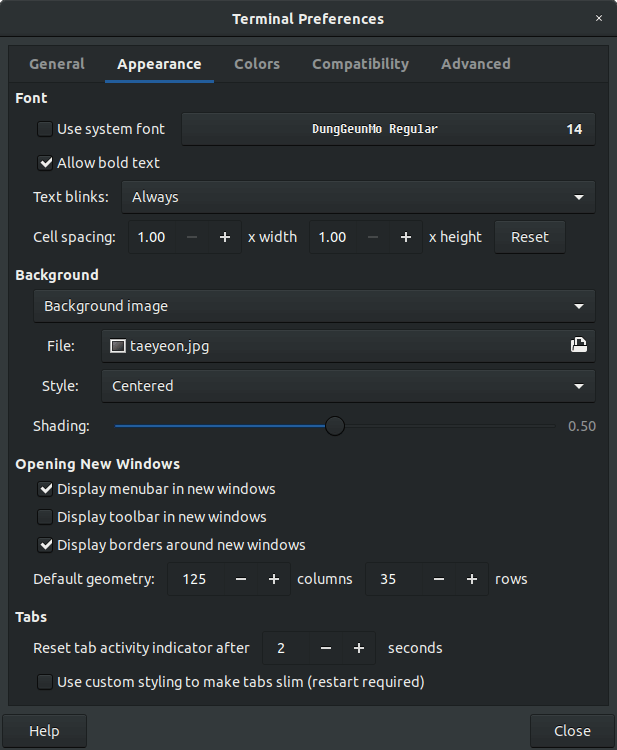The image size is (617, 750).
Task: Decrease default geometry rows with minus
Action: coord(438,579)
